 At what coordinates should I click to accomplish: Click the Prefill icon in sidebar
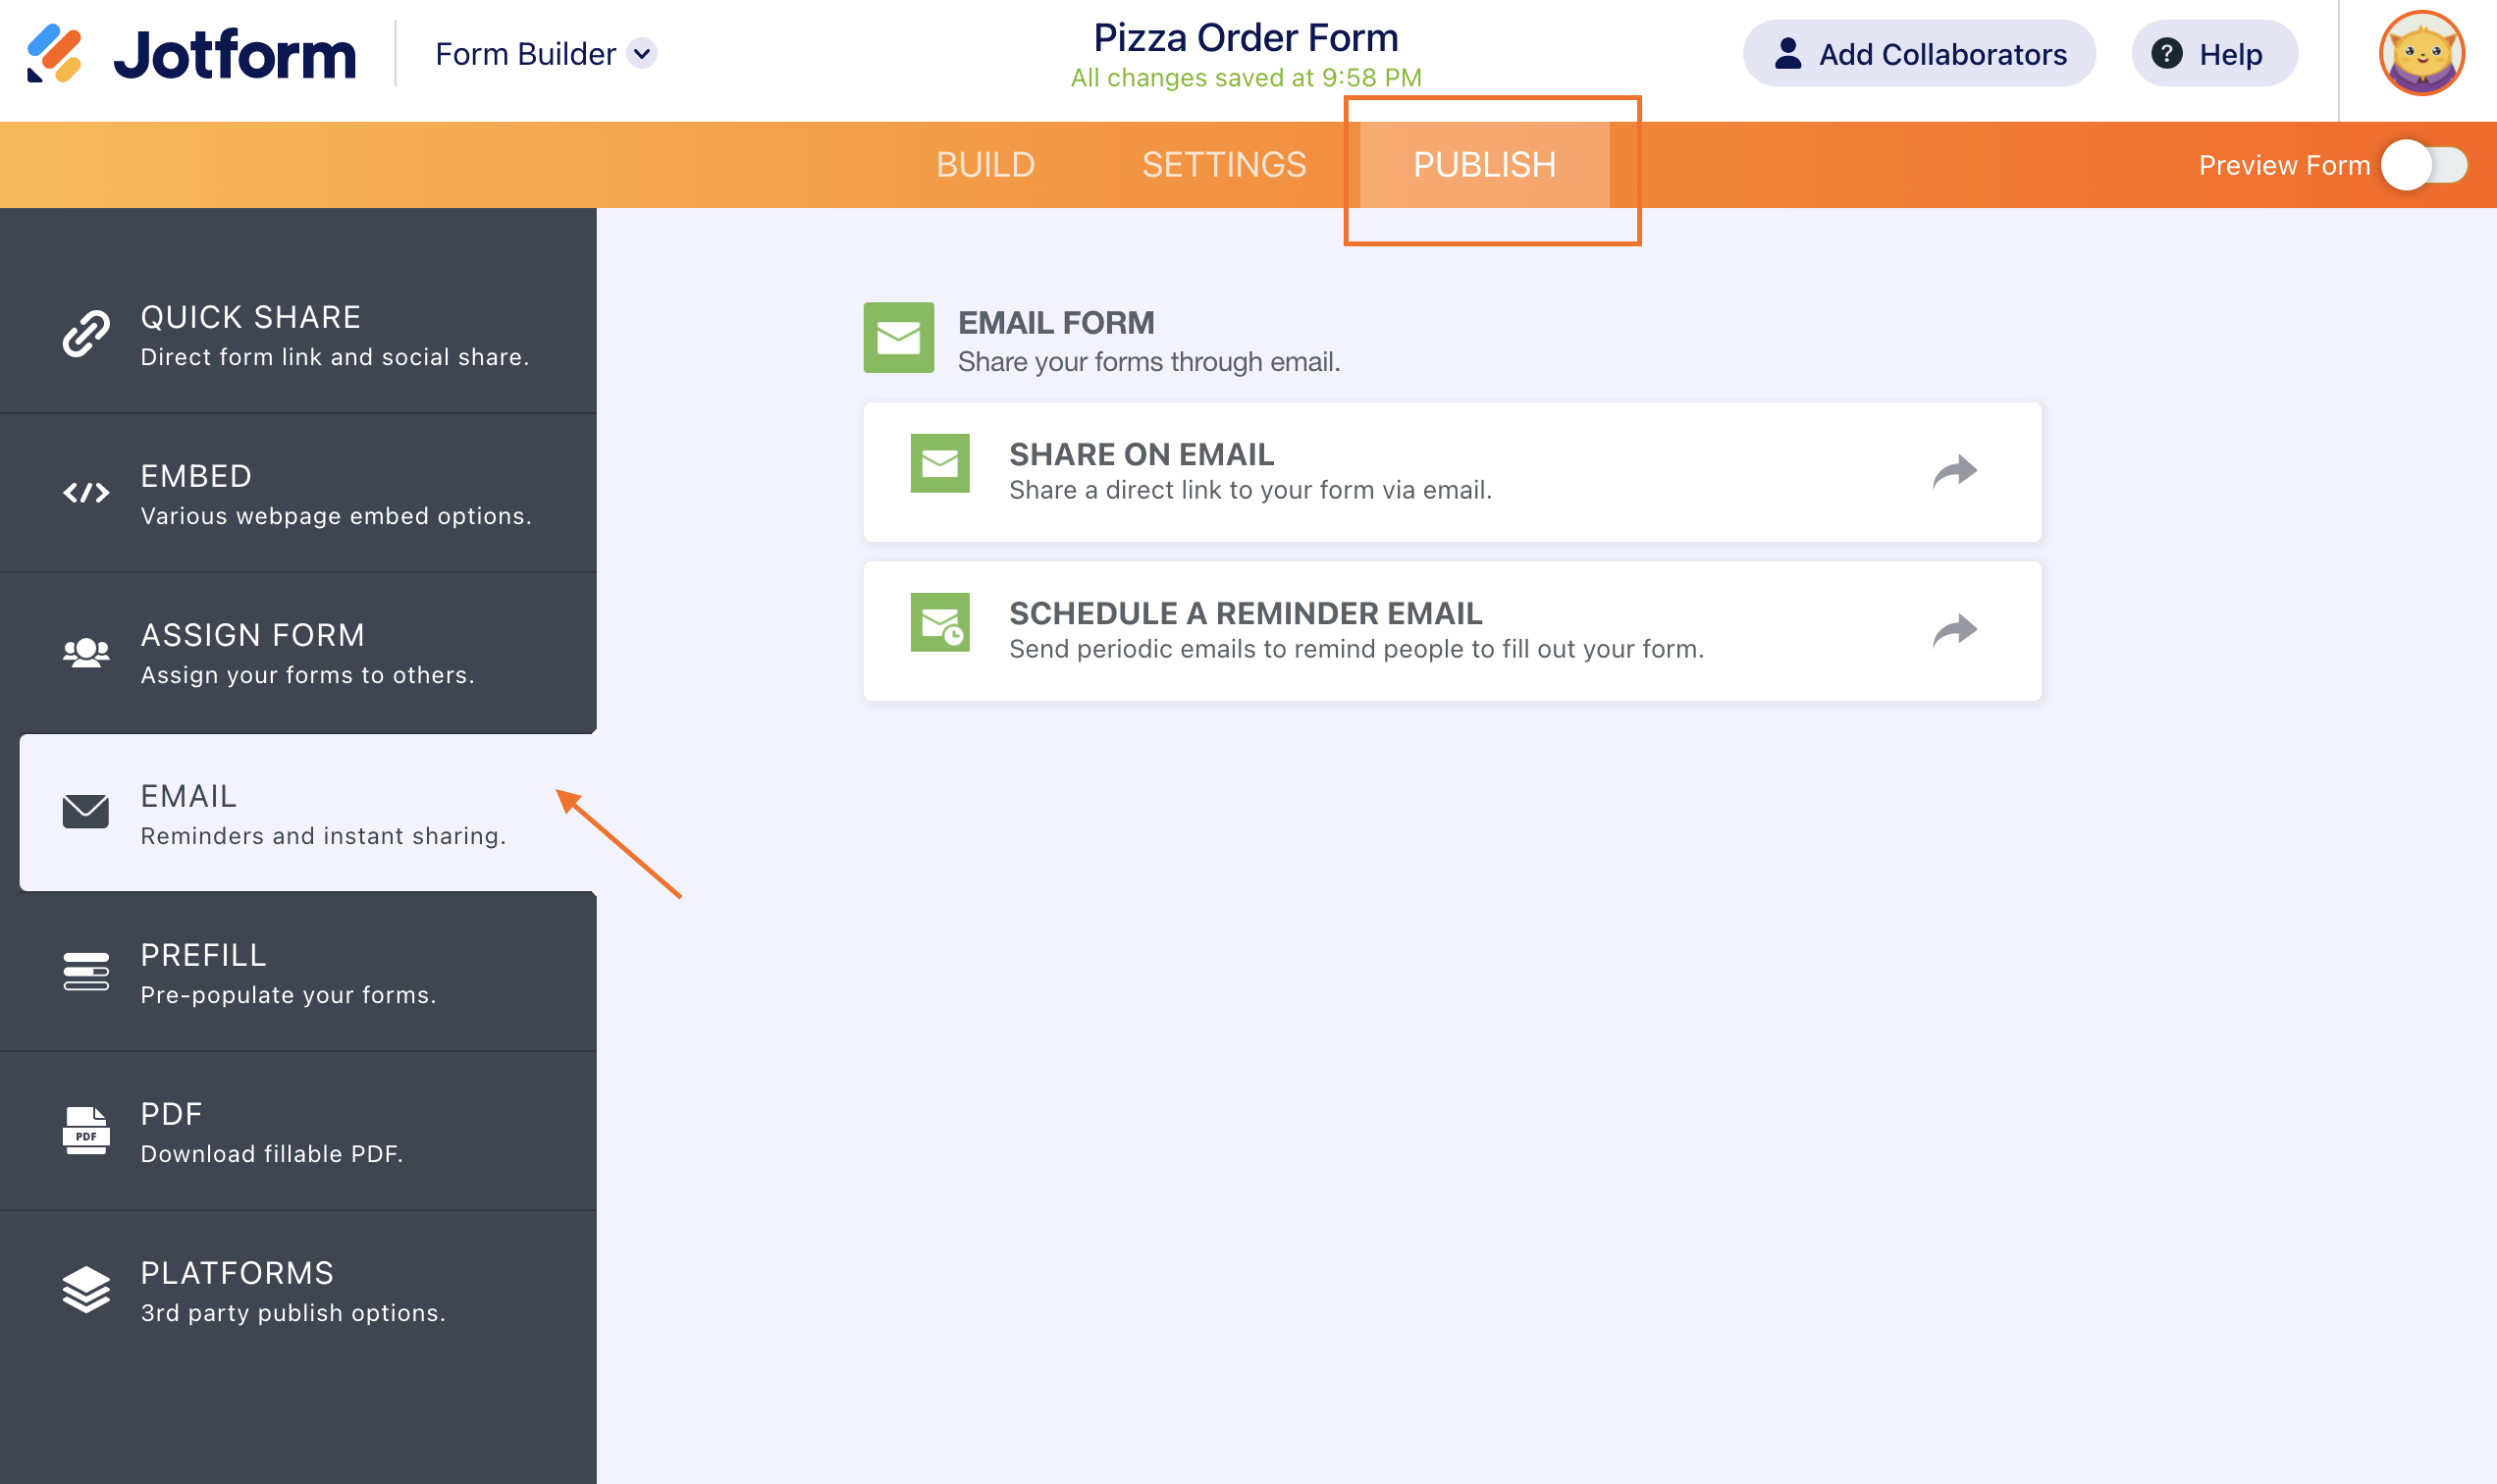[x=86, y=972]
